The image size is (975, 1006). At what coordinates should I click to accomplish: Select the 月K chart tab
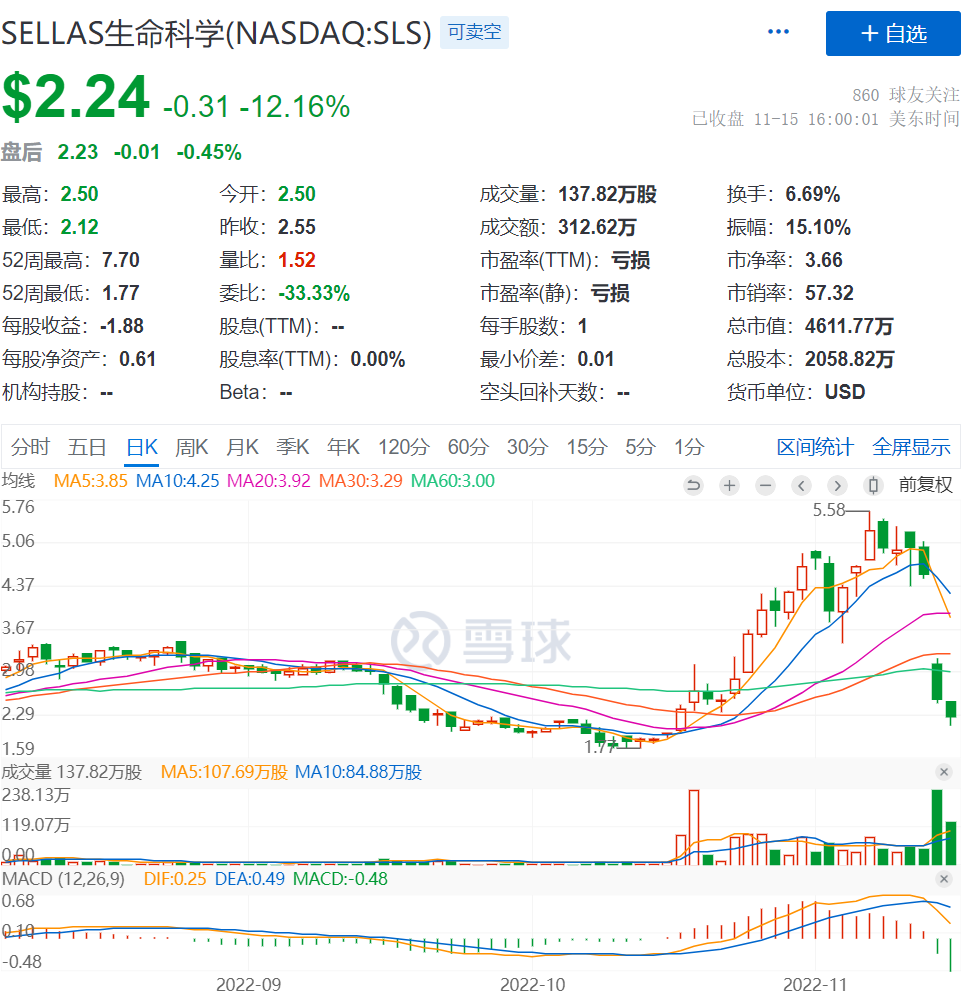242,447
